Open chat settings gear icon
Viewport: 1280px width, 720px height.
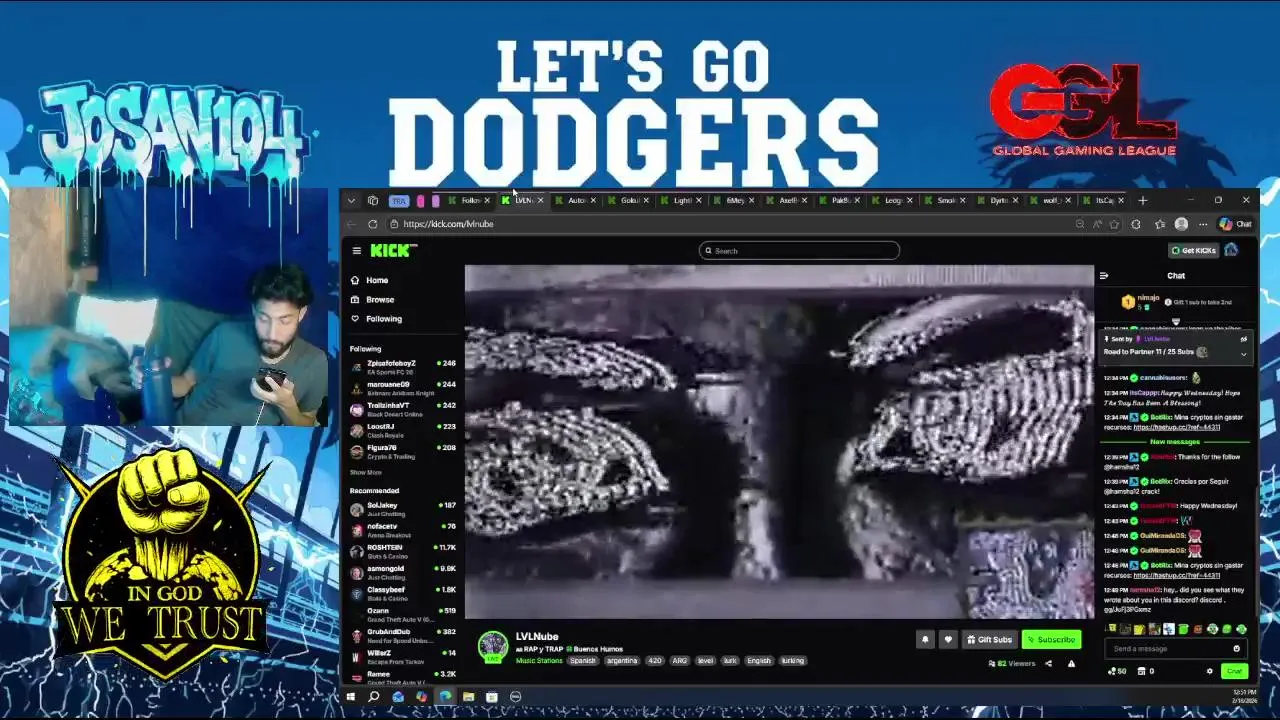1209,671
